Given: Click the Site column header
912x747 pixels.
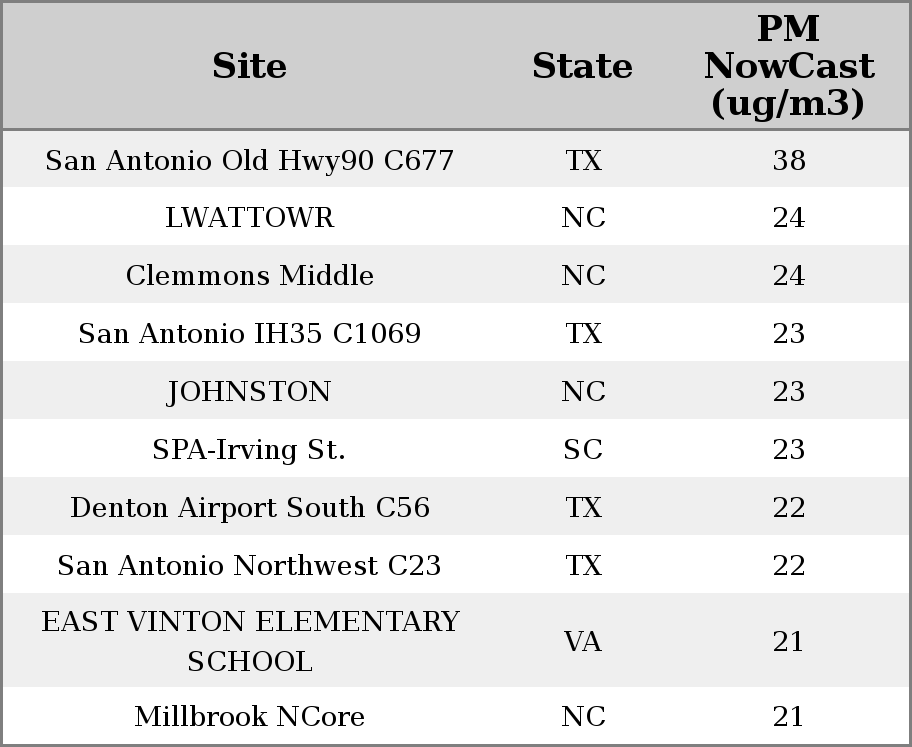Looking at the screenshot, I should (x=249, y=67).
